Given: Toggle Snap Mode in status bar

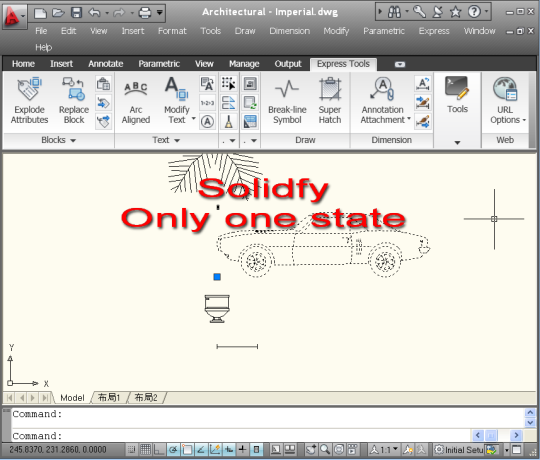Looking at the screenshot, I should (131, 449).
